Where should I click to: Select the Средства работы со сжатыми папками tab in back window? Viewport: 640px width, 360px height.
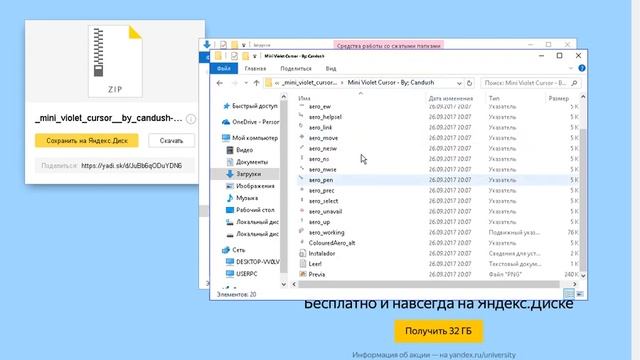point(388,46)
